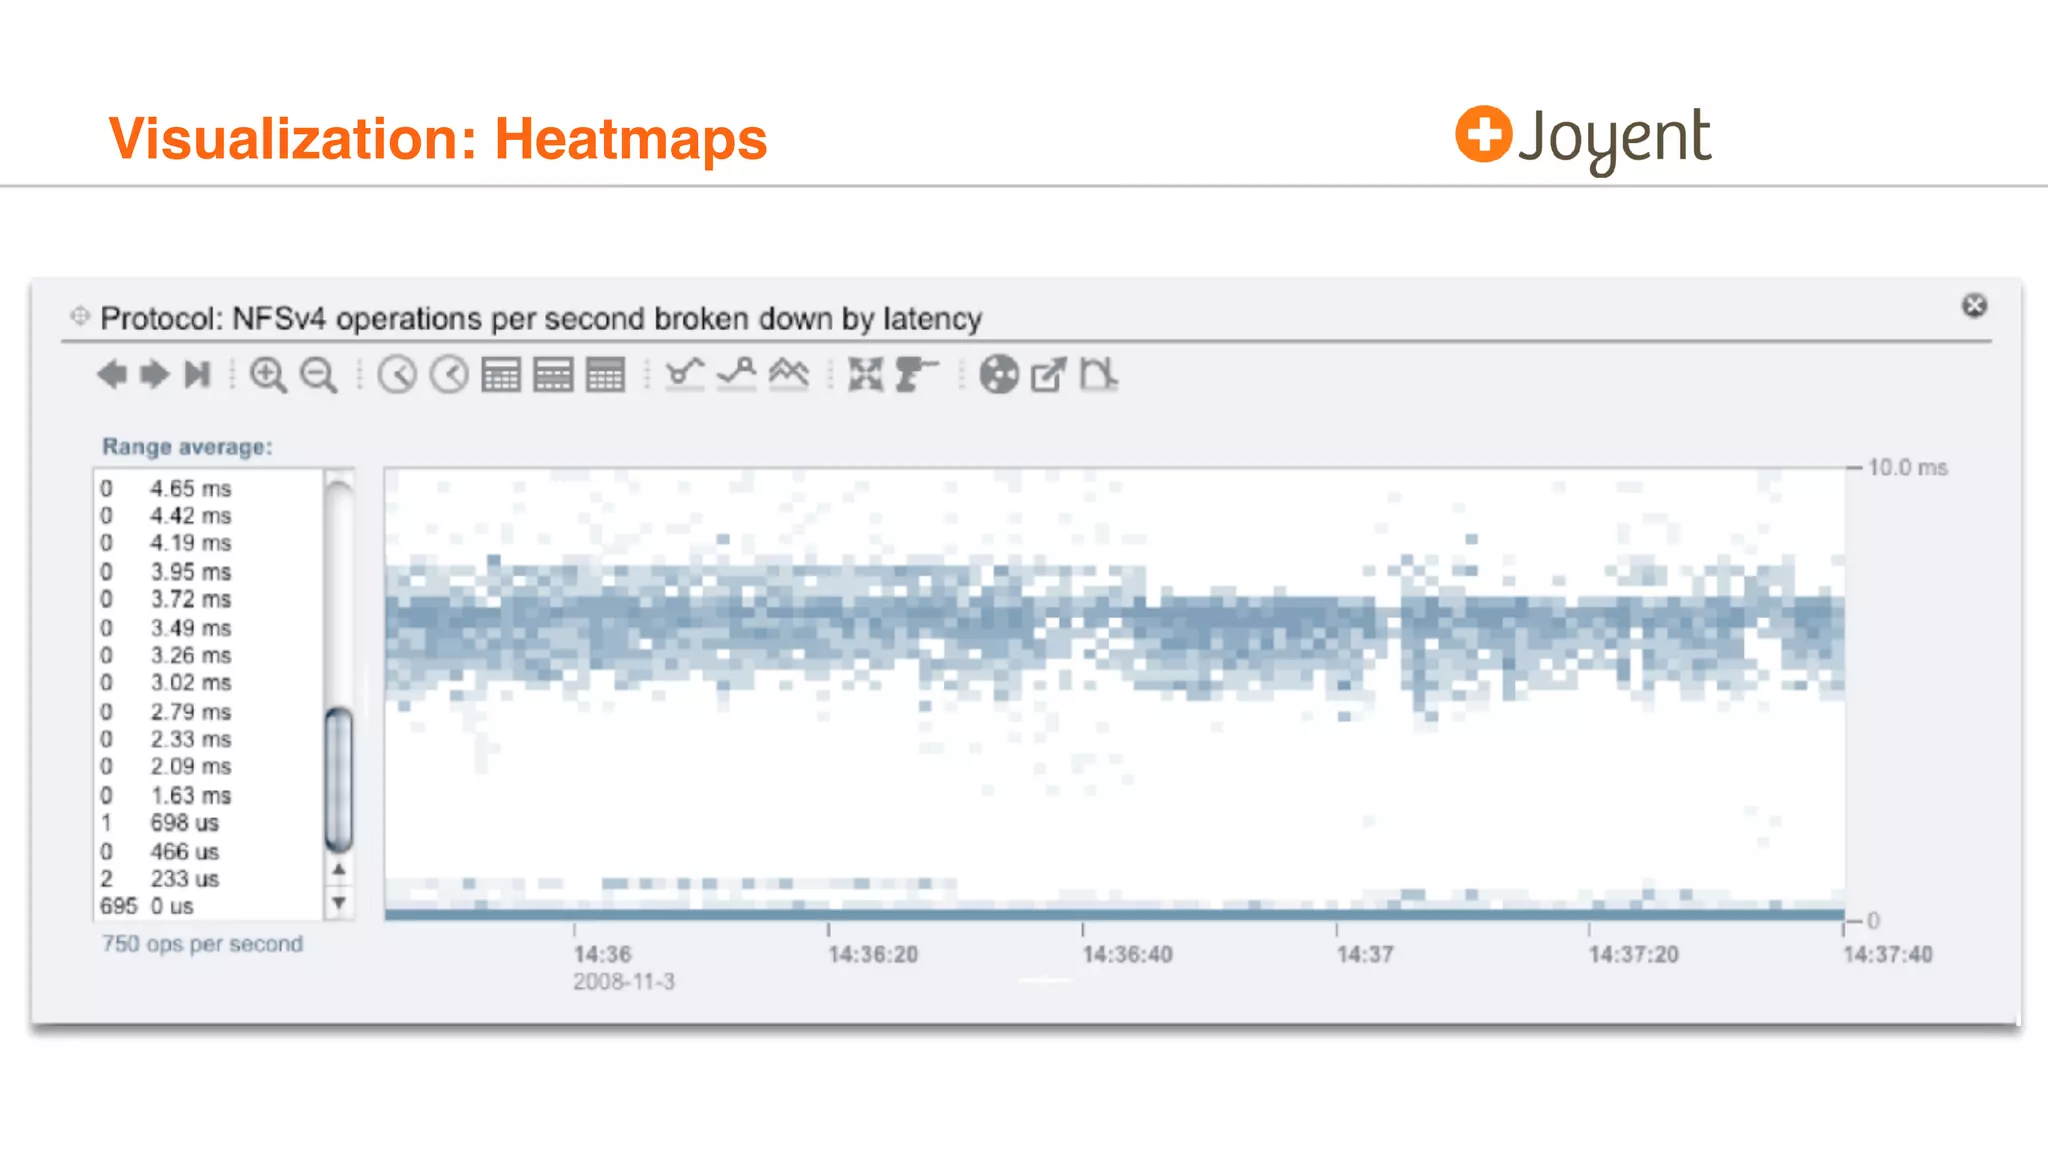Close the NFSv4 latency panel
The image size is (2048, 1152).
click(1974, 305)
